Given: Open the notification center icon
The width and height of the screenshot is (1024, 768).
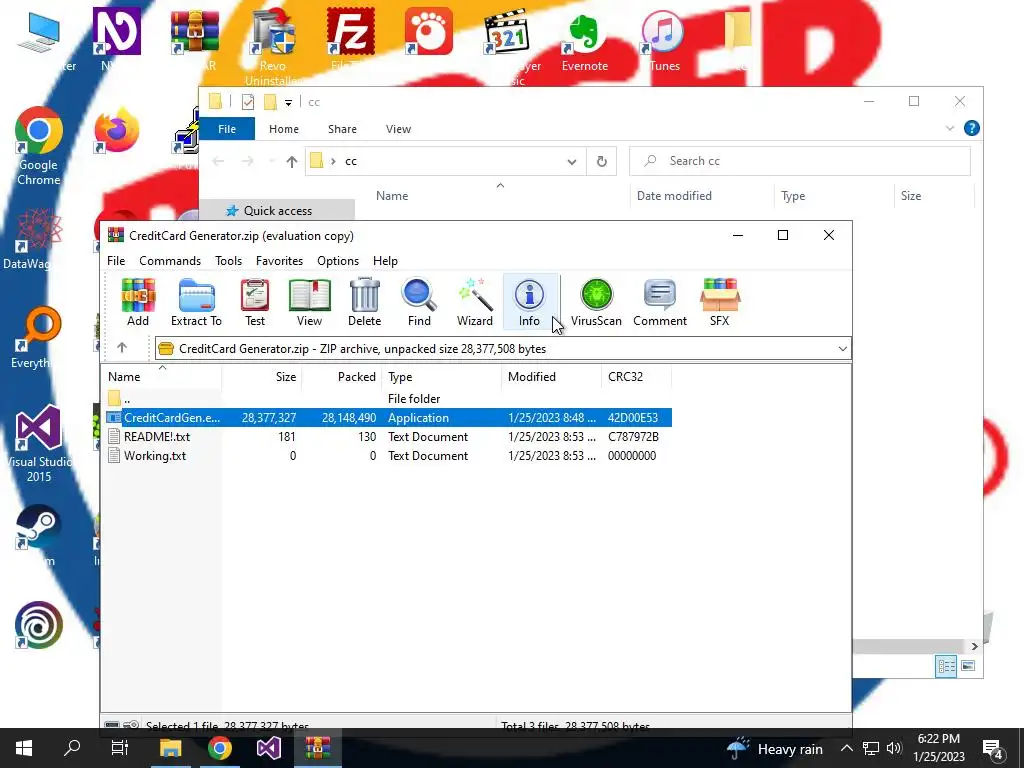Looking at the screenshot, I should [993, 750].
